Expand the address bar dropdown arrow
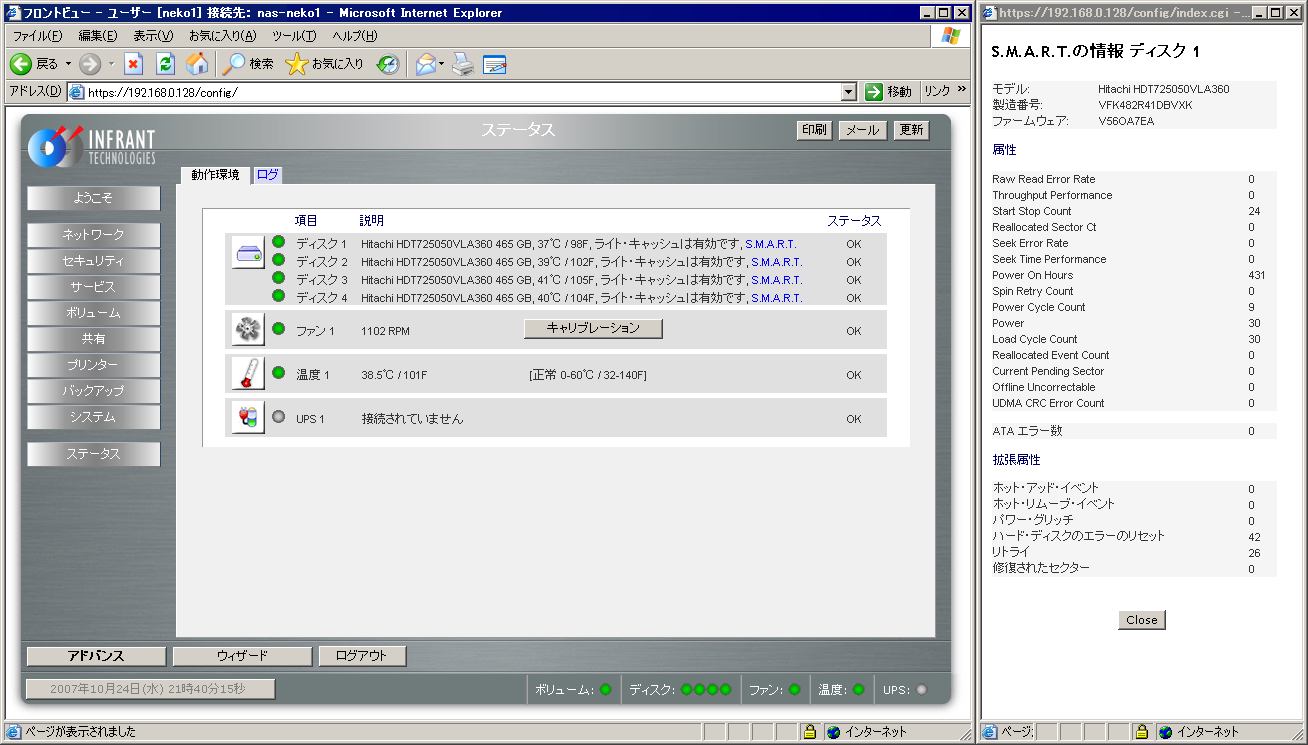1308x745 pixels. pos(849,92)
